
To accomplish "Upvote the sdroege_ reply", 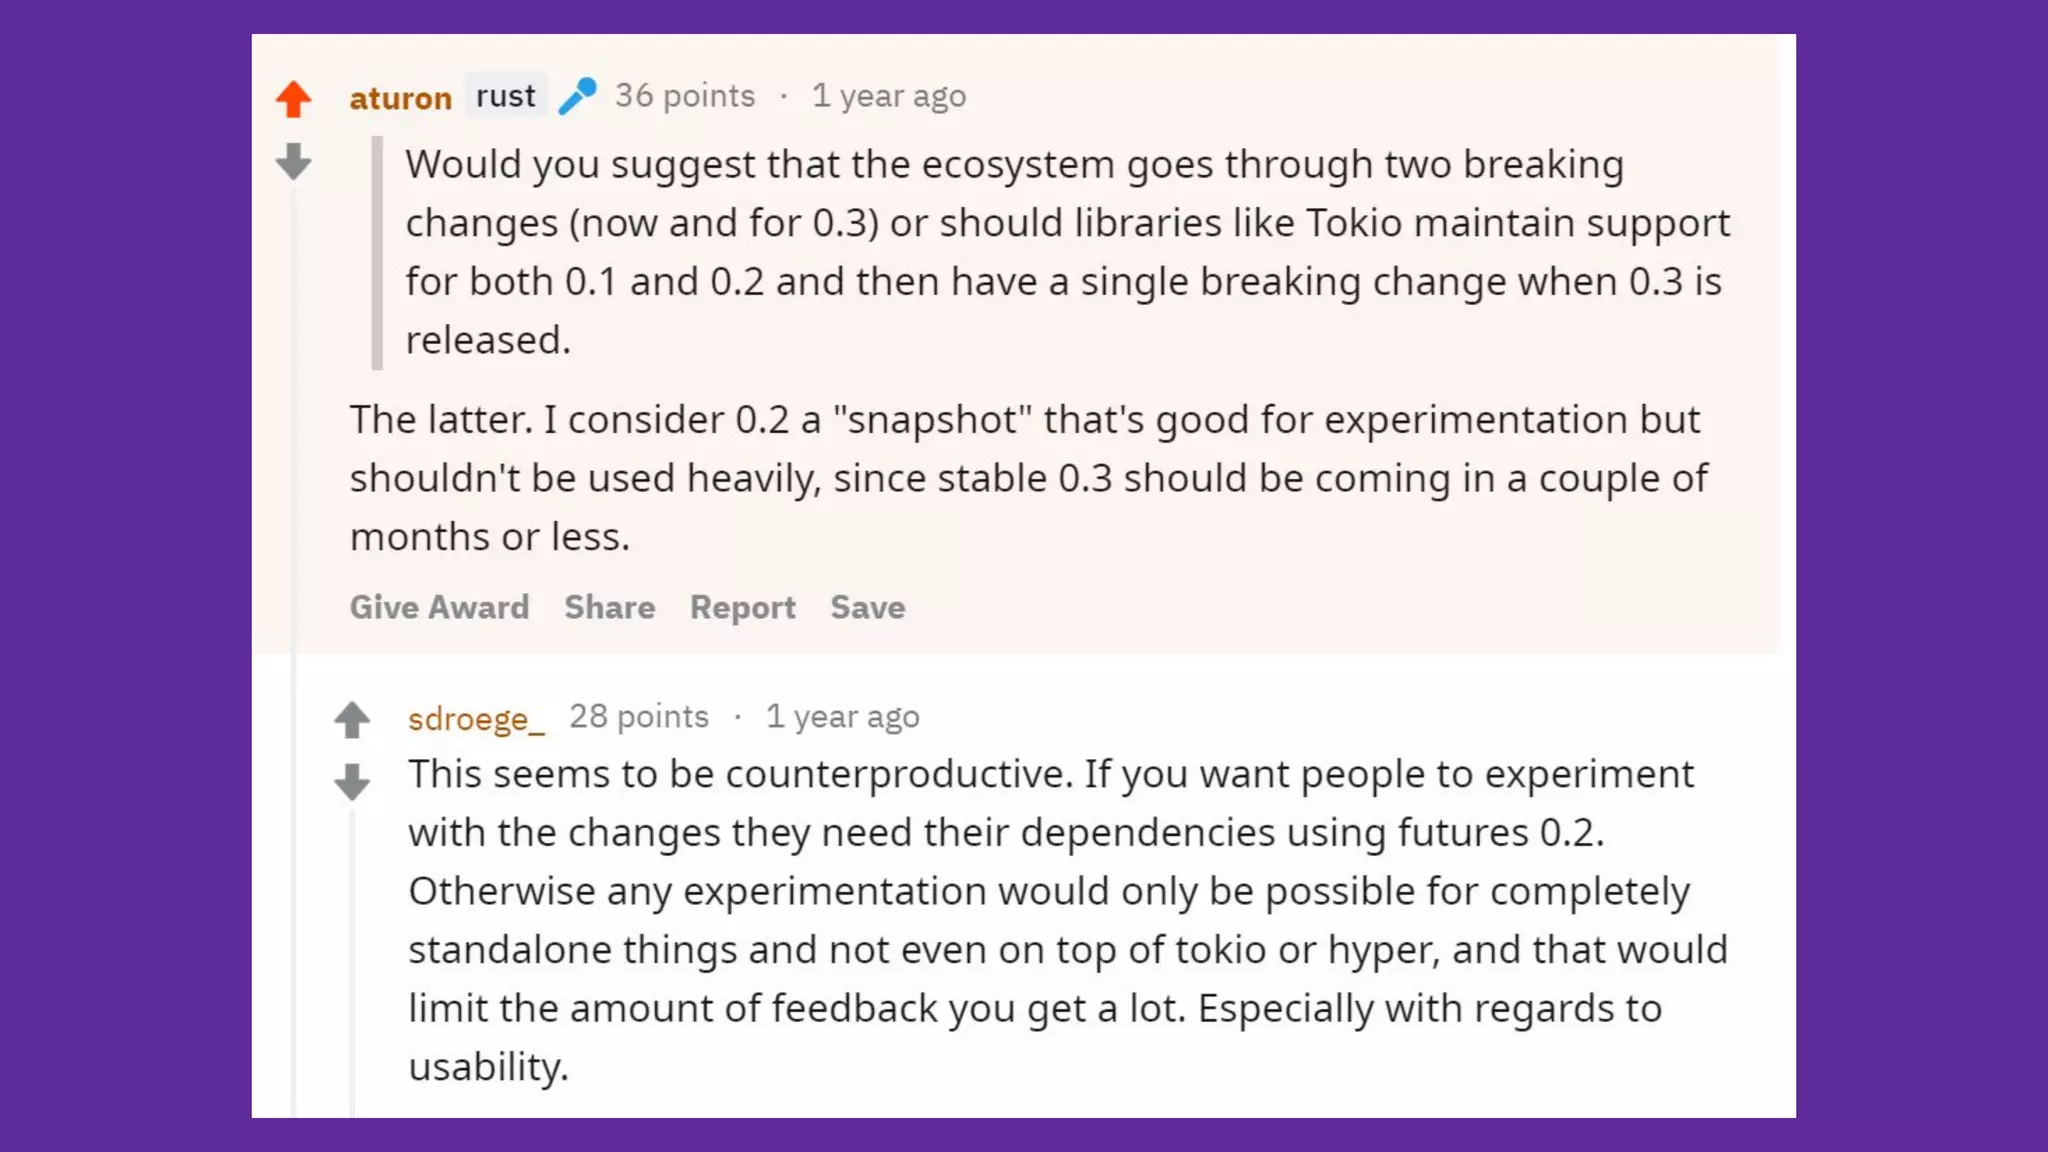I will click(x=352, y=720).
